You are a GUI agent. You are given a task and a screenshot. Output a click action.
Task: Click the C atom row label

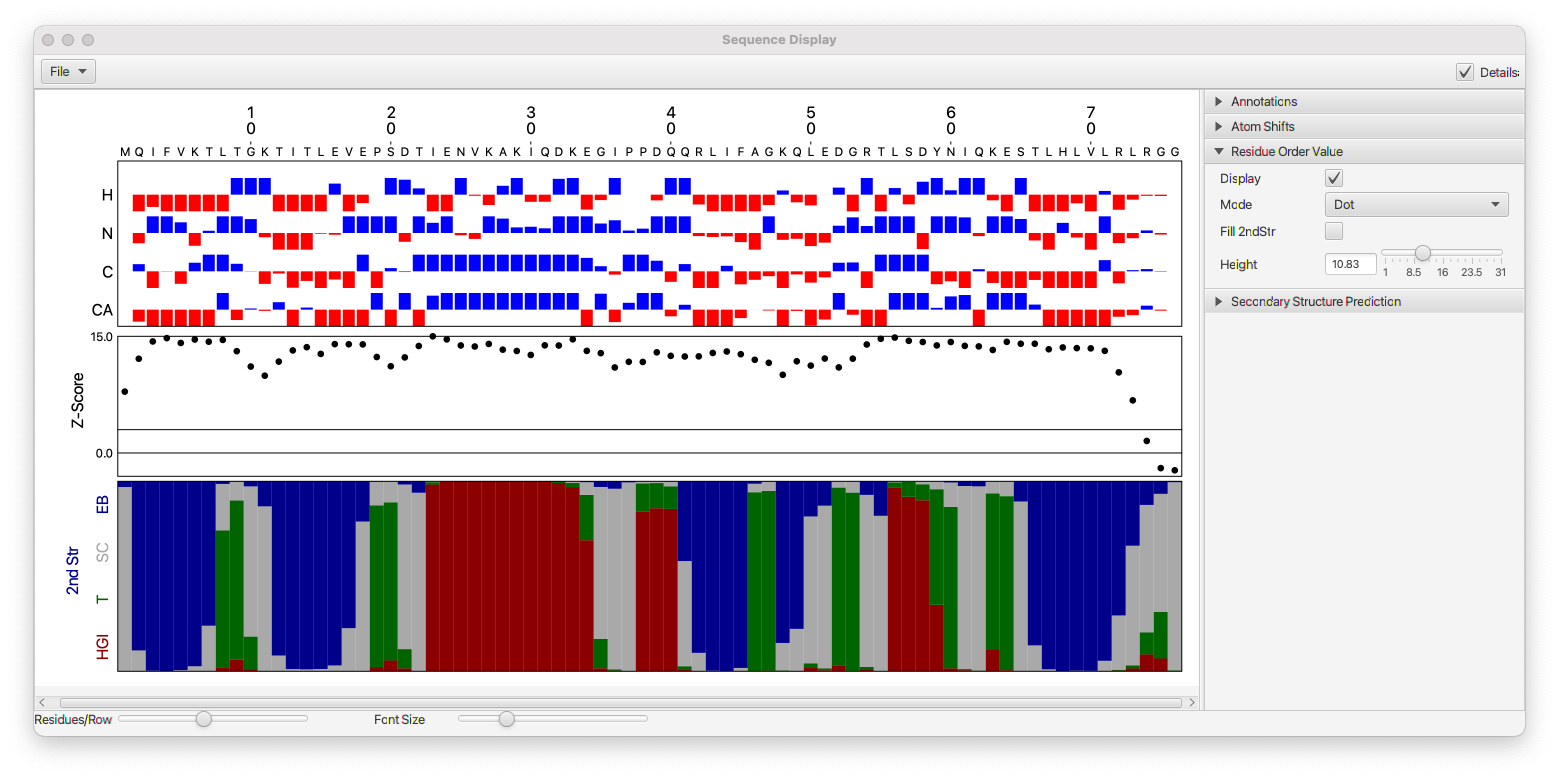click(x=107, y=272)
